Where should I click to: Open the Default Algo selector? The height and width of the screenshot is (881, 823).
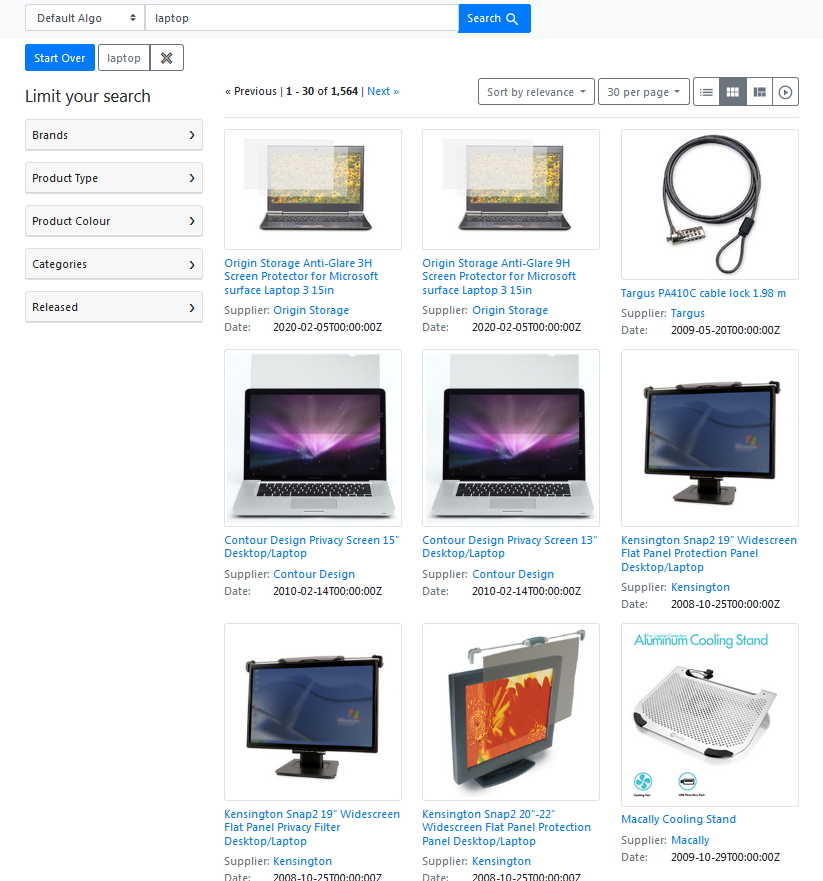tap(84, 18)
